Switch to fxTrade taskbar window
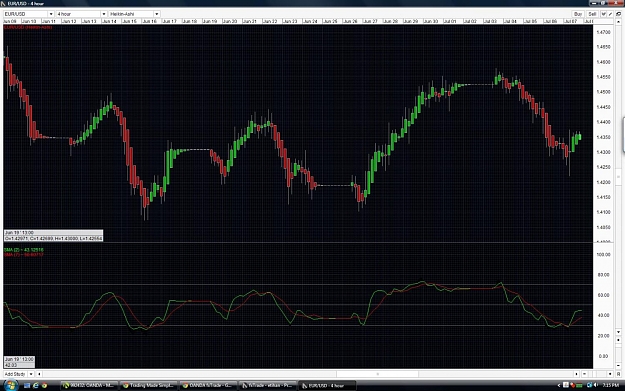The height and width of the screenshot is (391, 625). (267, 385)
